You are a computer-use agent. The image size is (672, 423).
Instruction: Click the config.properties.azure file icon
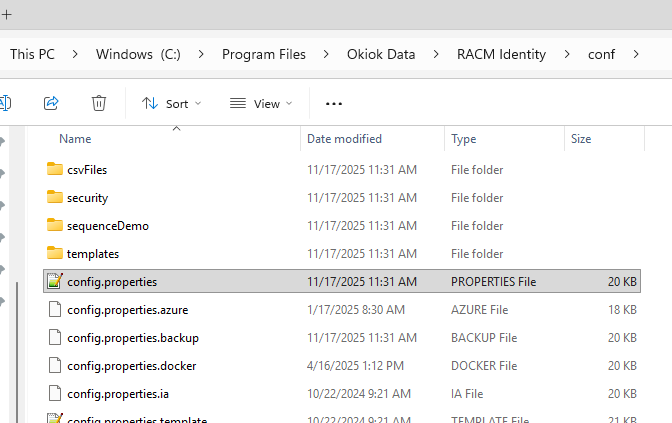[55, 310]
